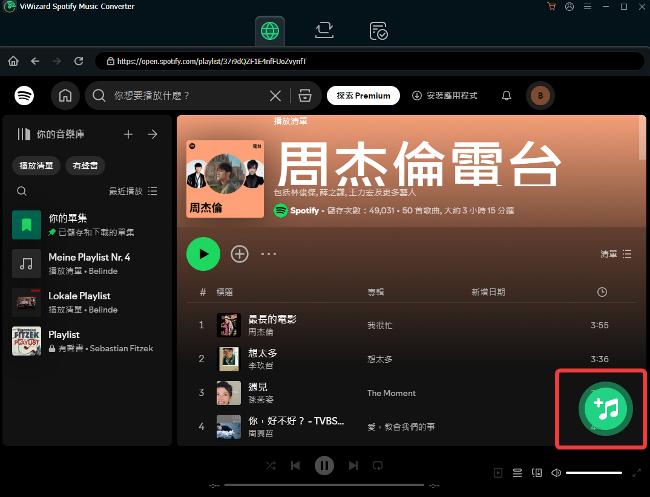Pause playback button

(324, 465)
